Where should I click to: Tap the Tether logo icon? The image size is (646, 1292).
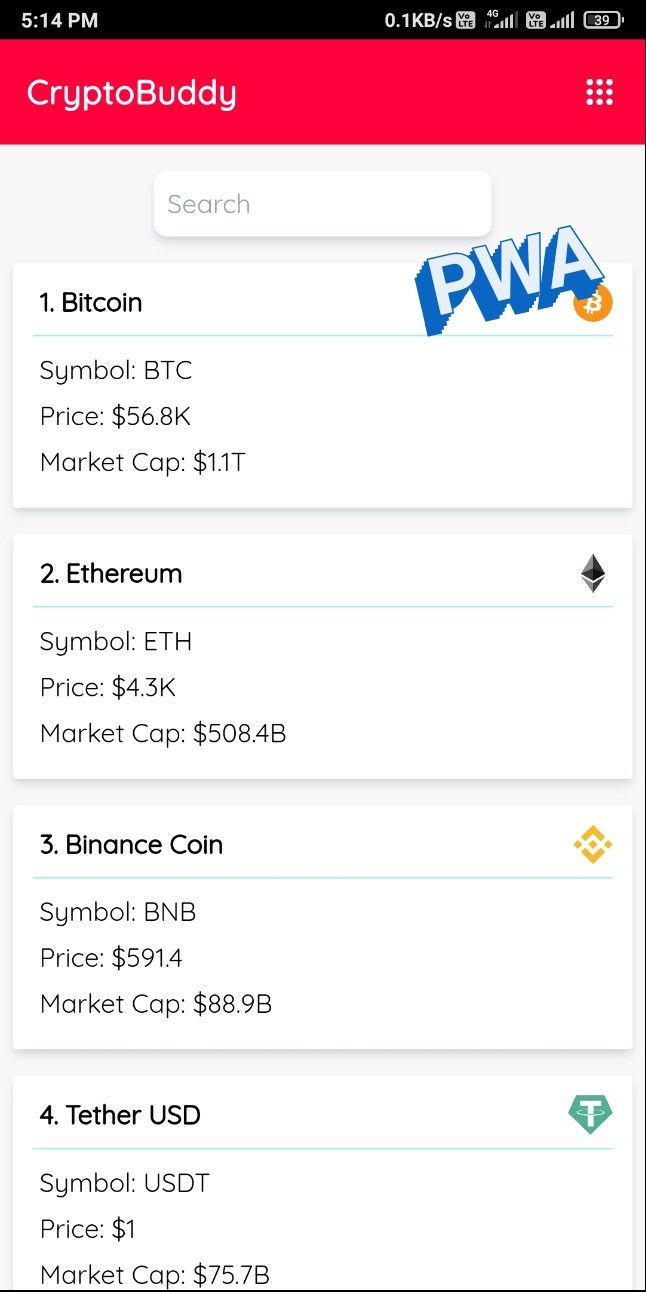point(591,1114)
